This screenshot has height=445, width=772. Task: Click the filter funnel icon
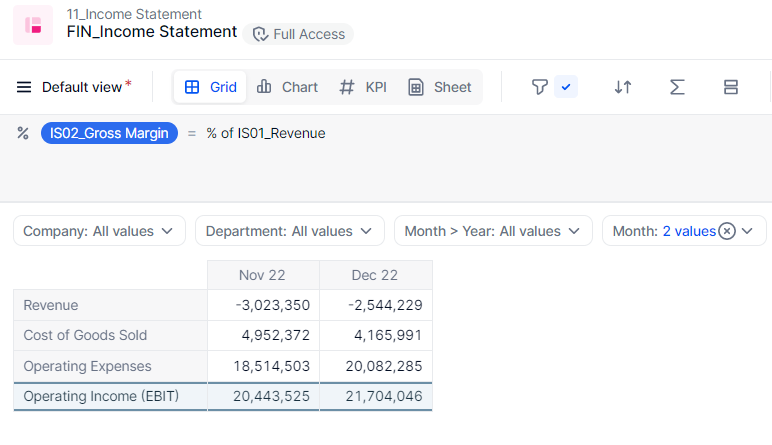540,87
